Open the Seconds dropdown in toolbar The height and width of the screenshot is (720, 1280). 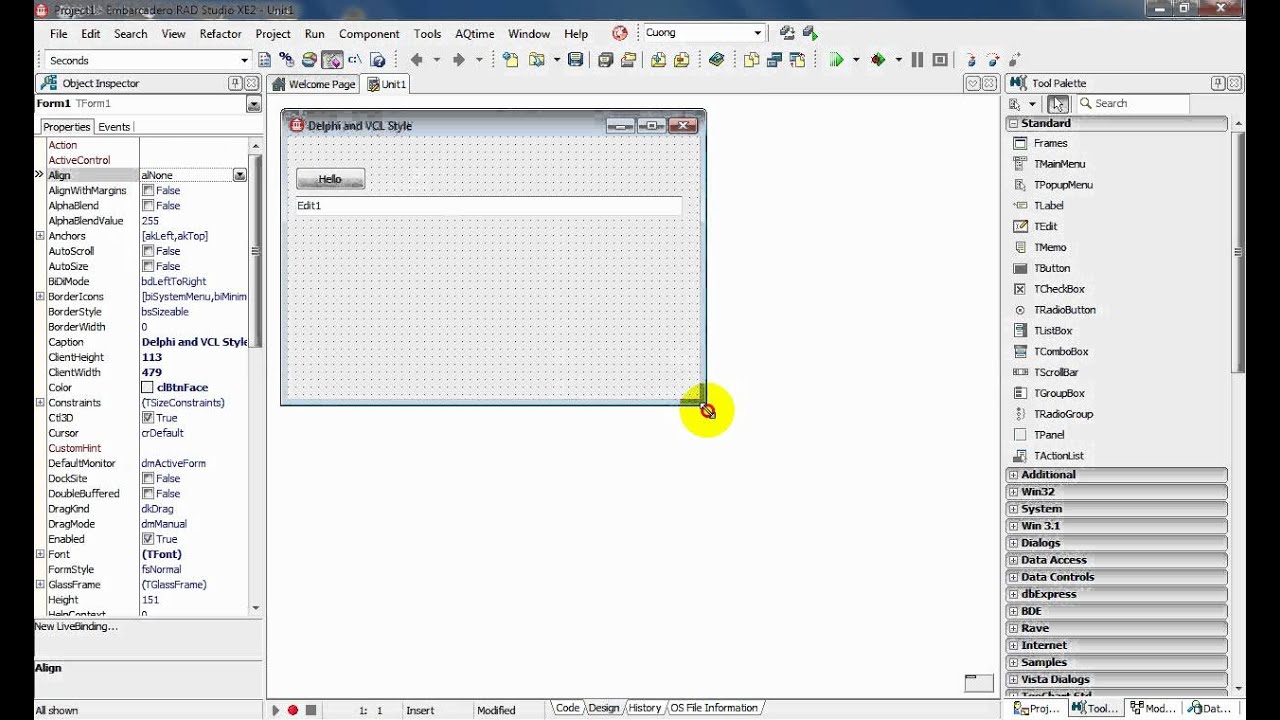[x=243, y=60]
